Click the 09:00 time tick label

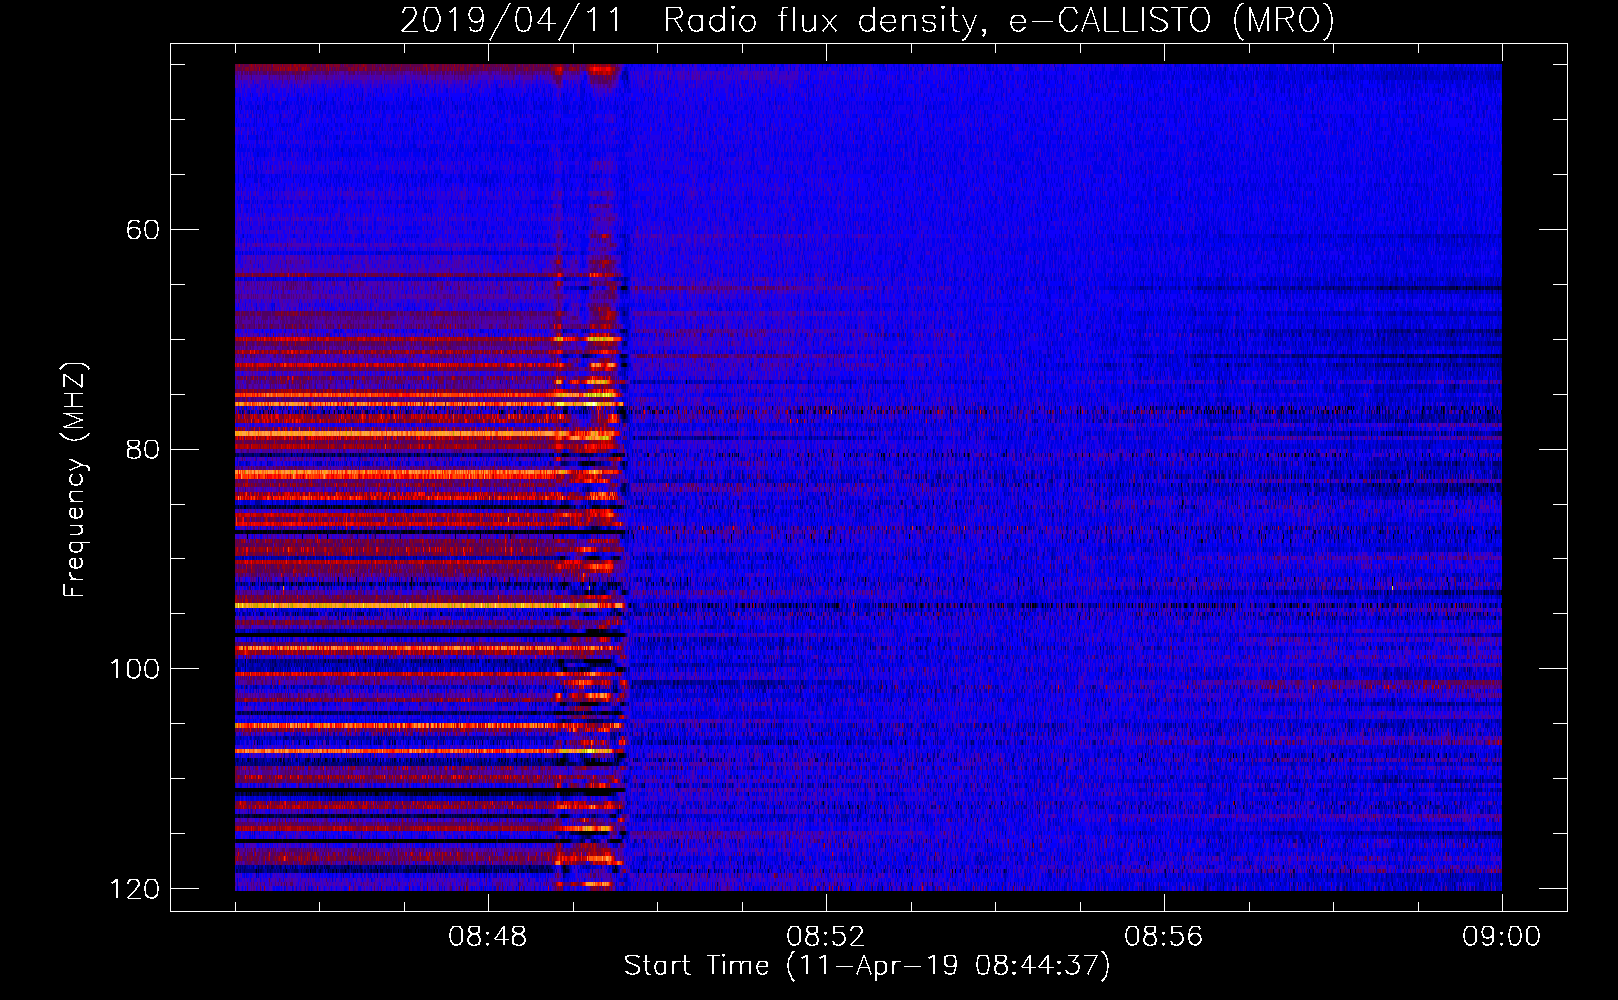[1502, 937]
